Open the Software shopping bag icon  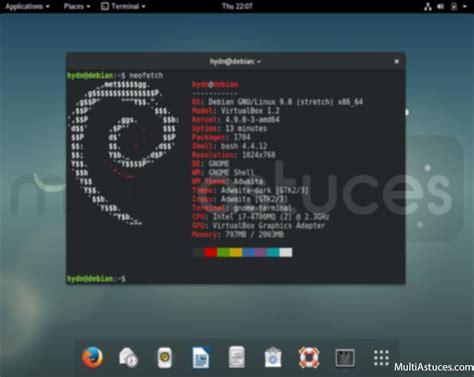(x=273, y=357)
